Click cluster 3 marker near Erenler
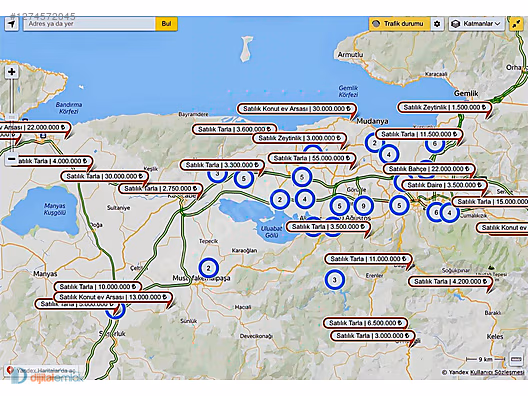This screenshot has height=396, width=528. pyautogui.click(x=334, y=279)
